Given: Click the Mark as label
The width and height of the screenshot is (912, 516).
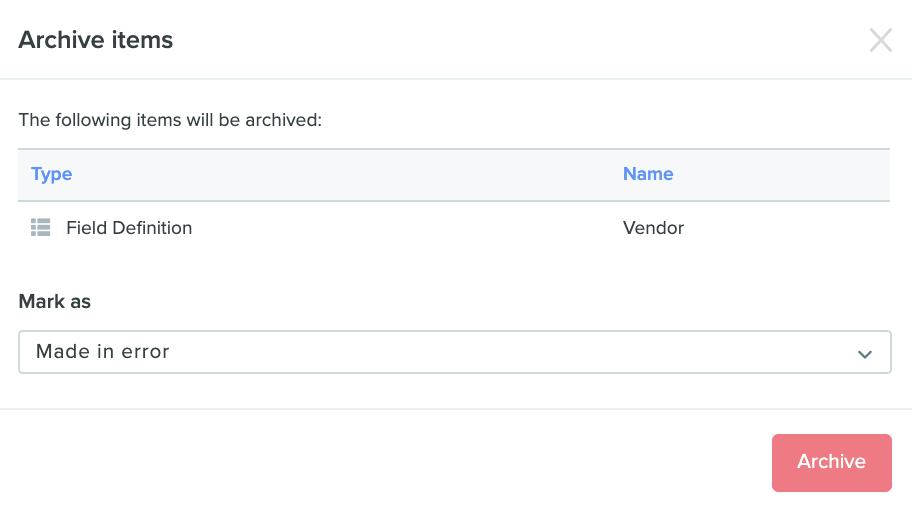Looking at the screenshot, I should pyautogui.click(x=55, y=301).
